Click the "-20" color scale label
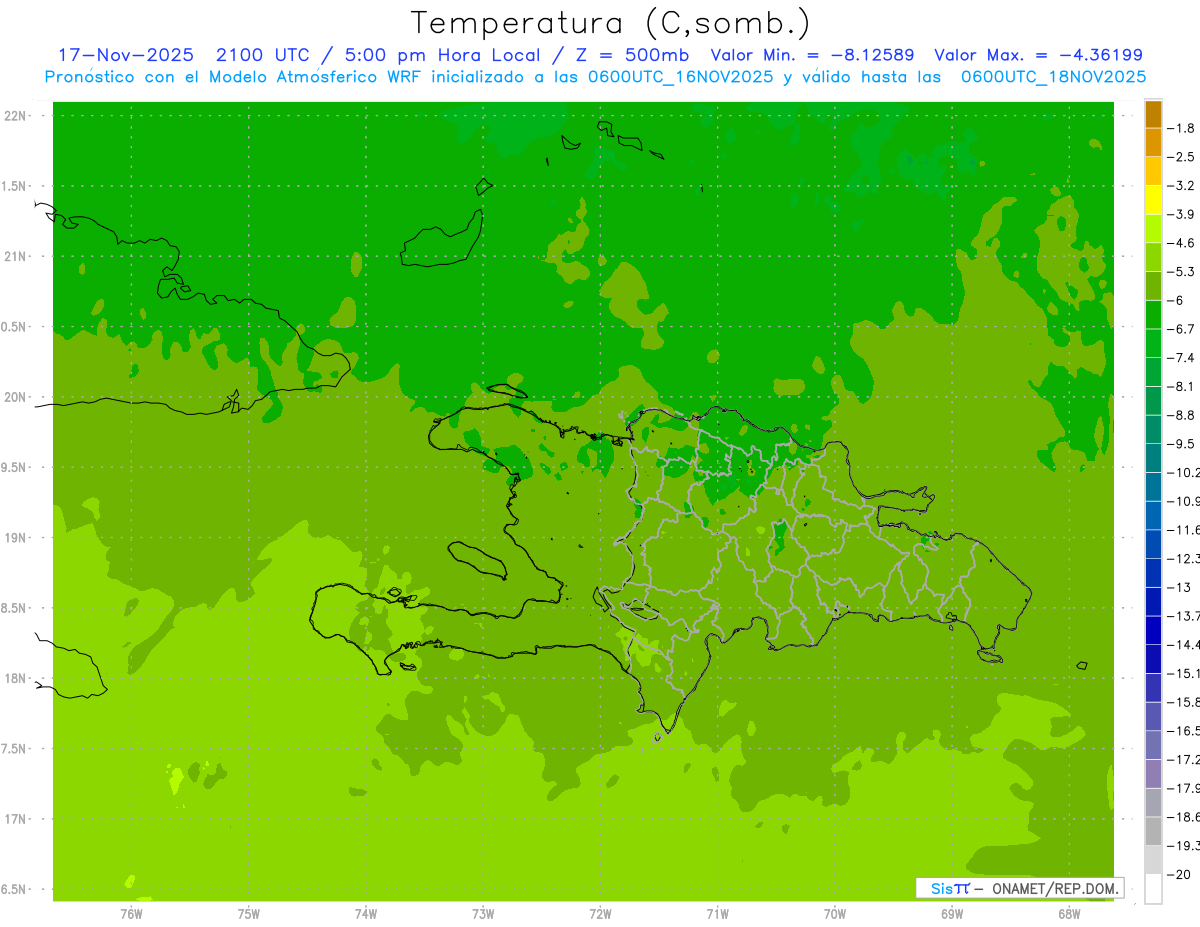 (1181, 875)
